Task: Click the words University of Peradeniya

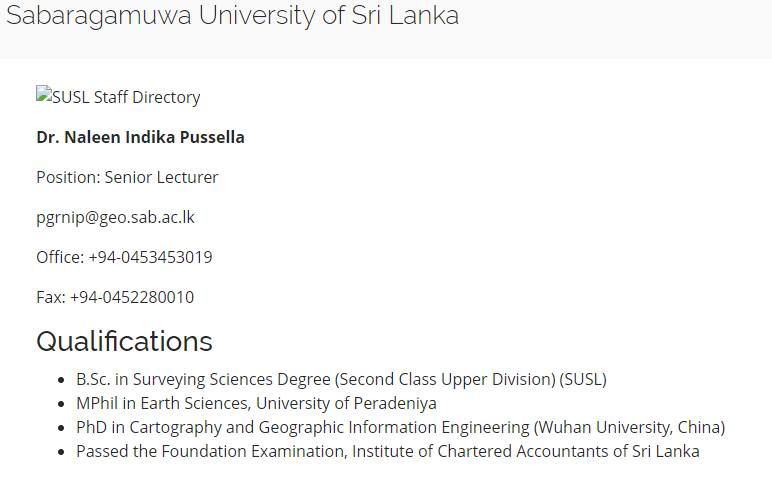Action: pyautogui.click(x=346, y=403)
